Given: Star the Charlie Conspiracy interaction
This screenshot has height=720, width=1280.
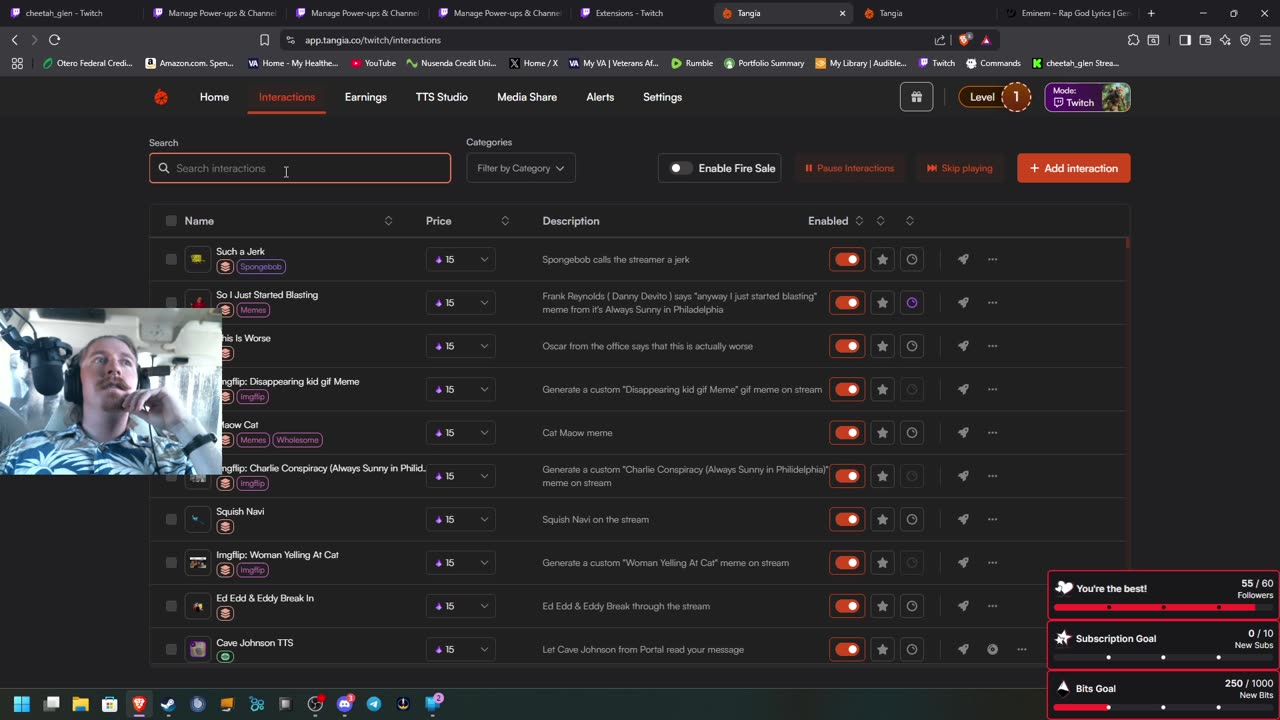Looking at the screenshot, I should (882, 476).
